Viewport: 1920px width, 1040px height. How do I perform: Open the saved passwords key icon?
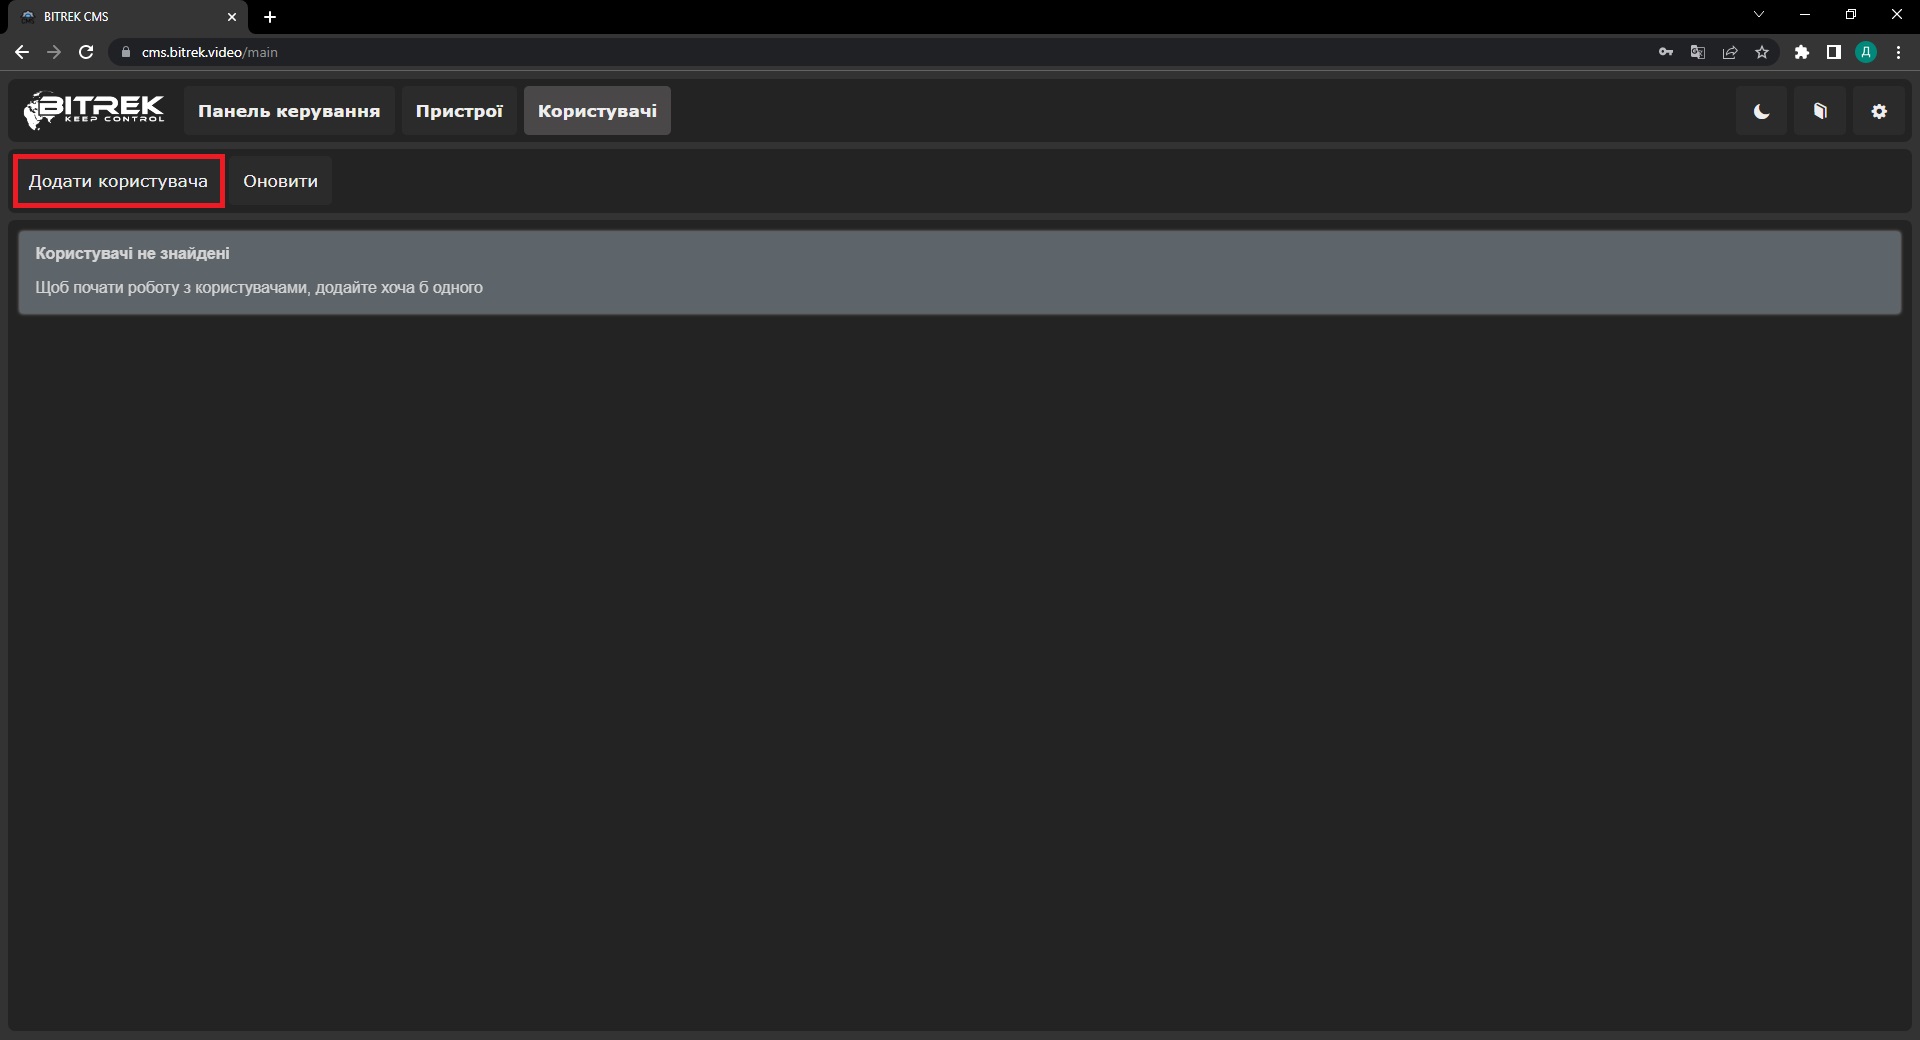(x=1666, y=52)
